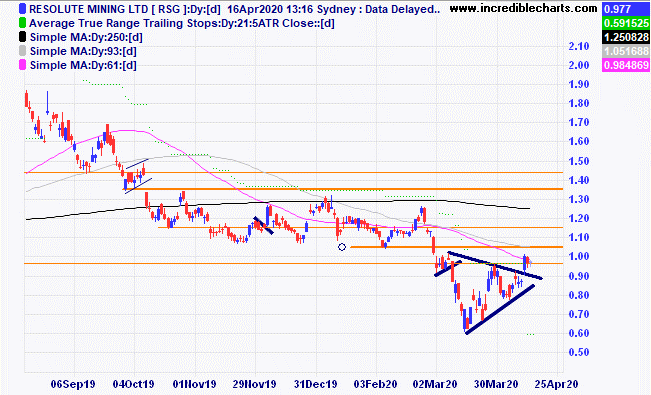Select the RESOLUTE MINING LTD title text
The image size is (651, 395).
pyautogui.click(x=85, y=9)
